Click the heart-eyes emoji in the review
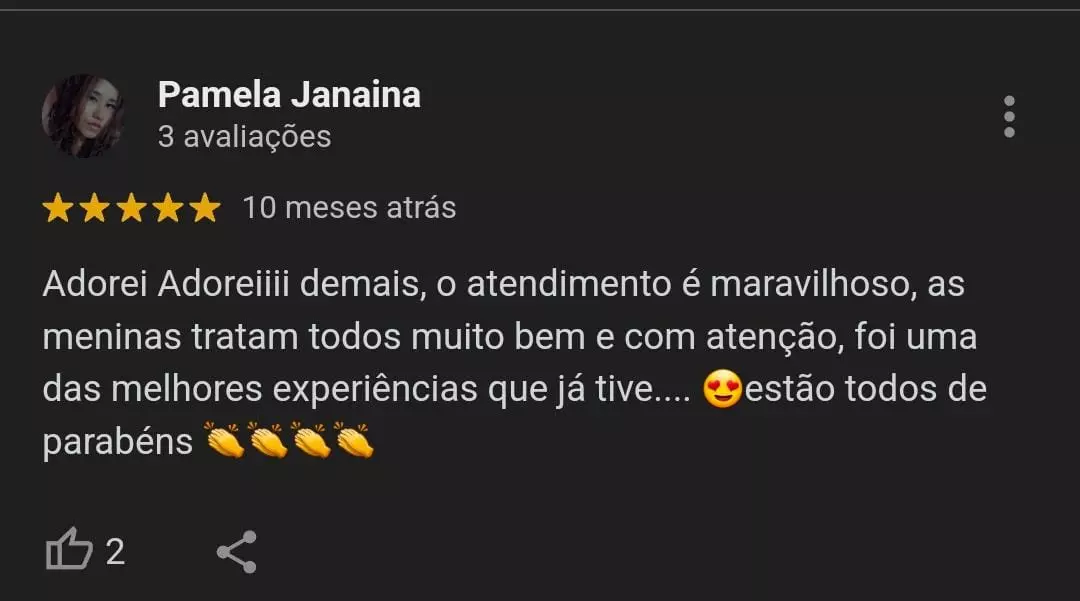Viewport: 1080px width, 601px height. pos(723,389)
